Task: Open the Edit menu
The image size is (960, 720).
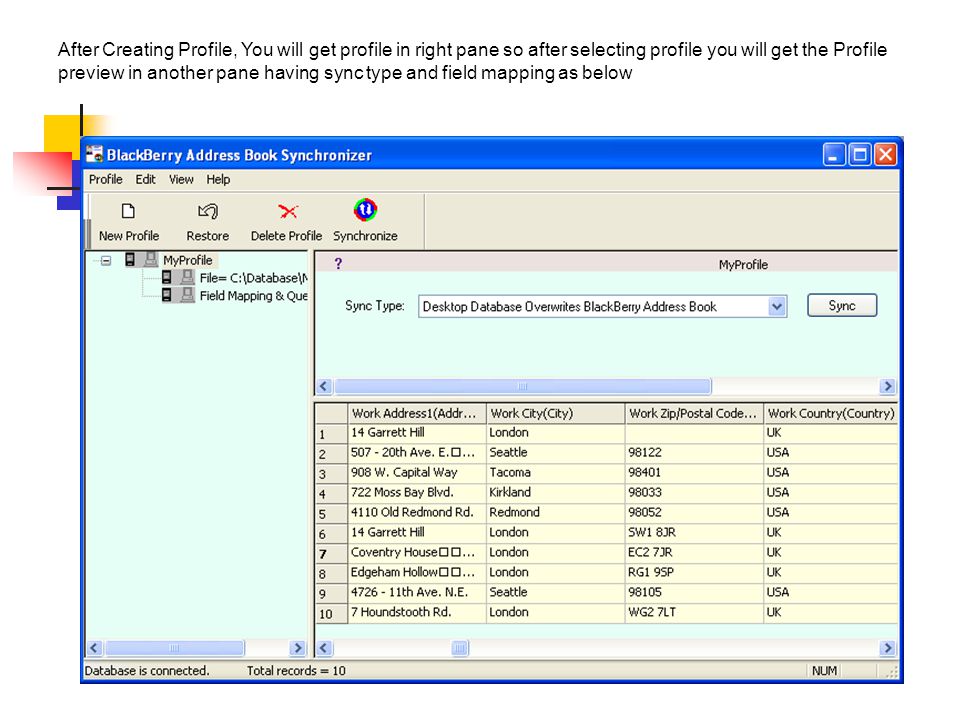Action: (x=145, y=179)
